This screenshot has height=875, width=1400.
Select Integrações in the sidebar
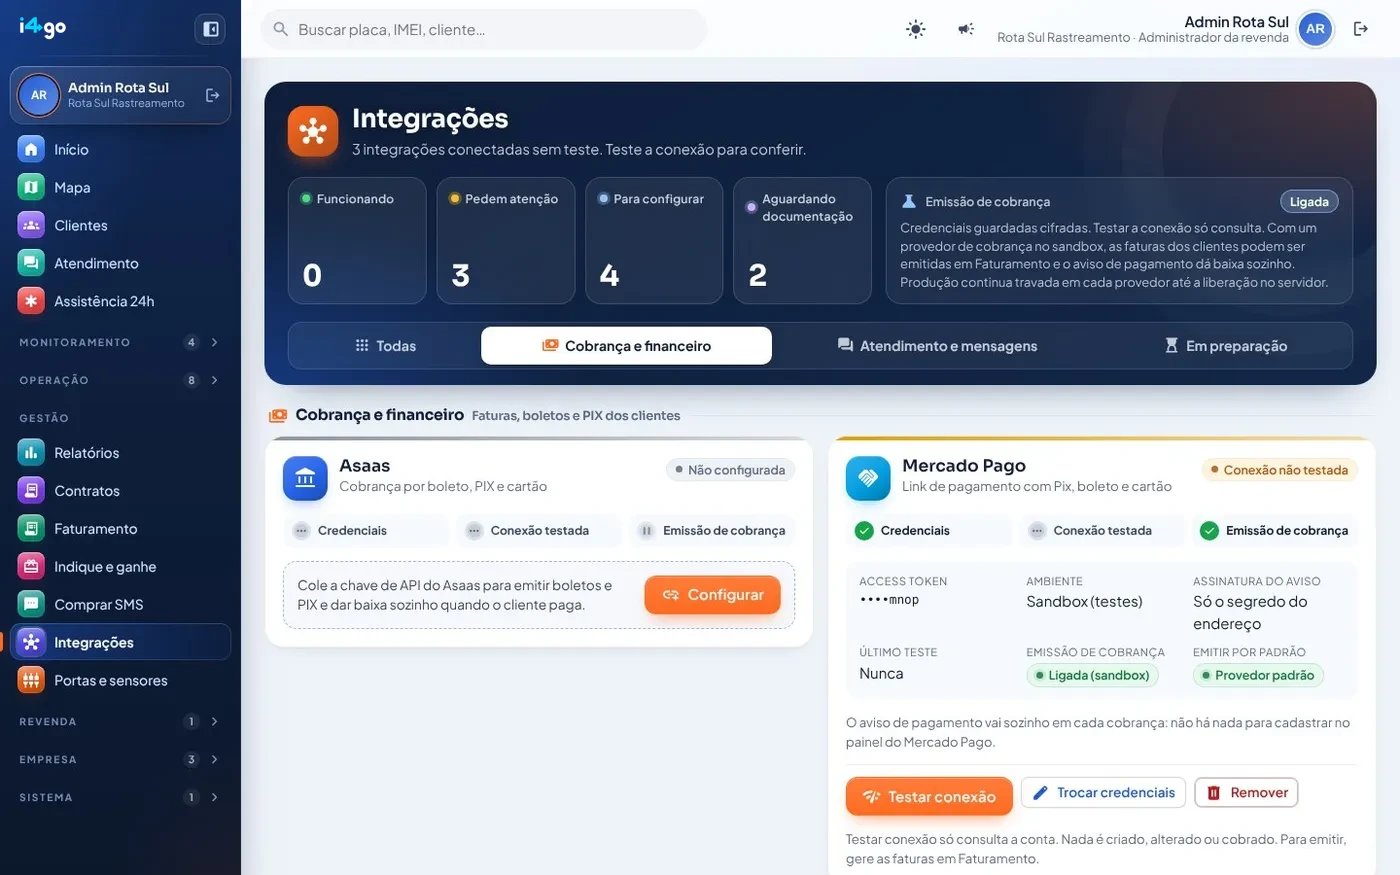[x=121, y=643]
